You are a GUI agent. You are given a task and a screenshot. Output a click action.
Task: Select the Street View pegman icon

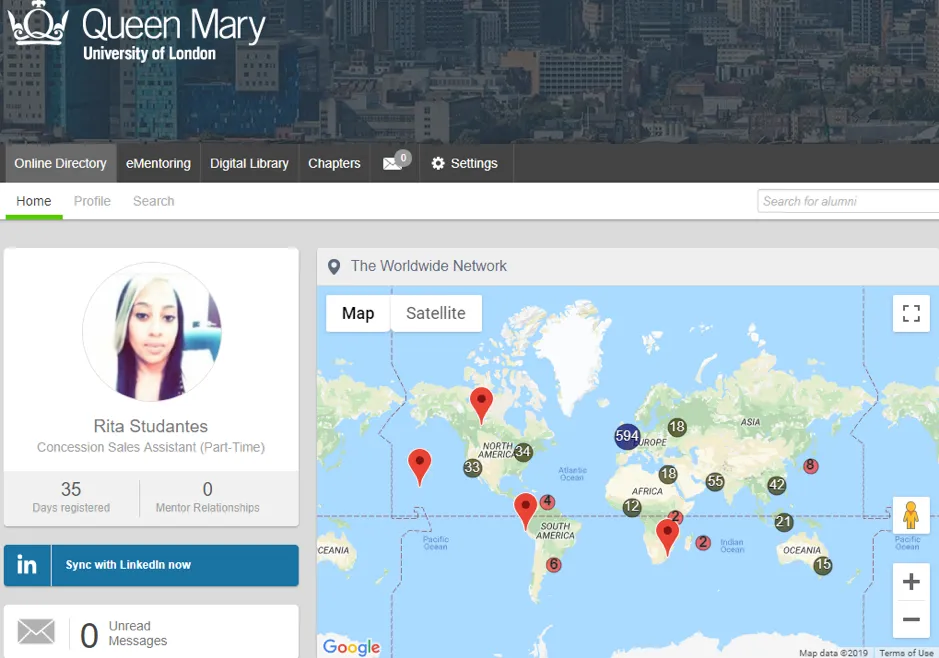coord(911,516)
